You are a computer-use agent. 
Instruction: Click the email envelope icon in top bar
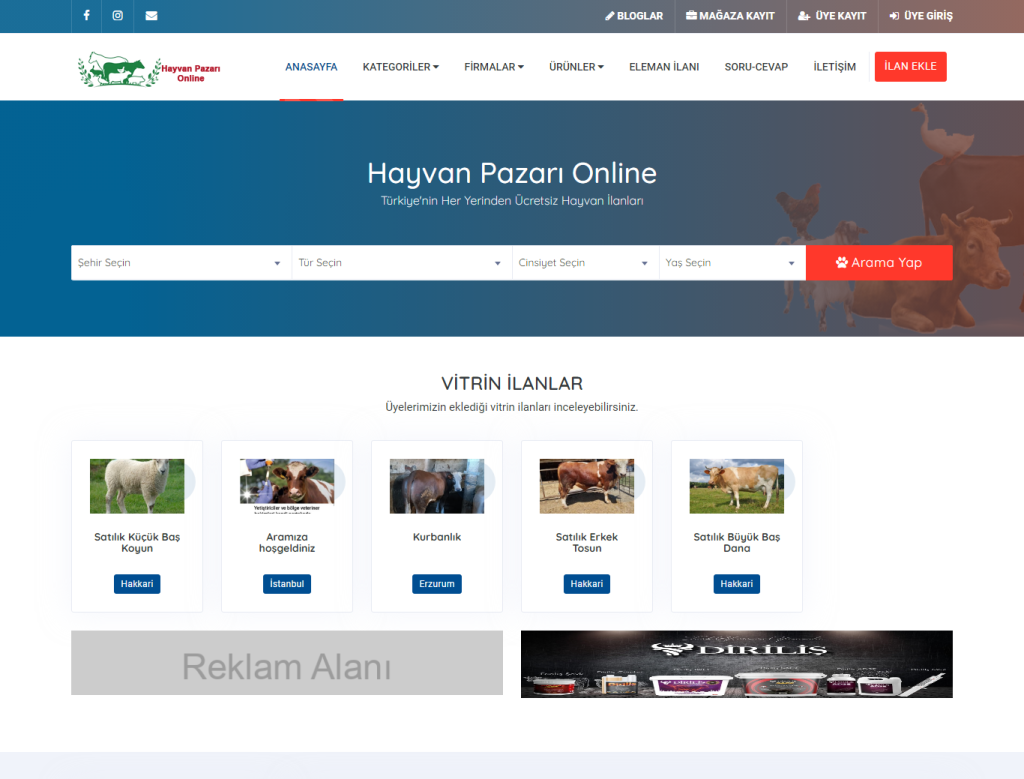151,16
